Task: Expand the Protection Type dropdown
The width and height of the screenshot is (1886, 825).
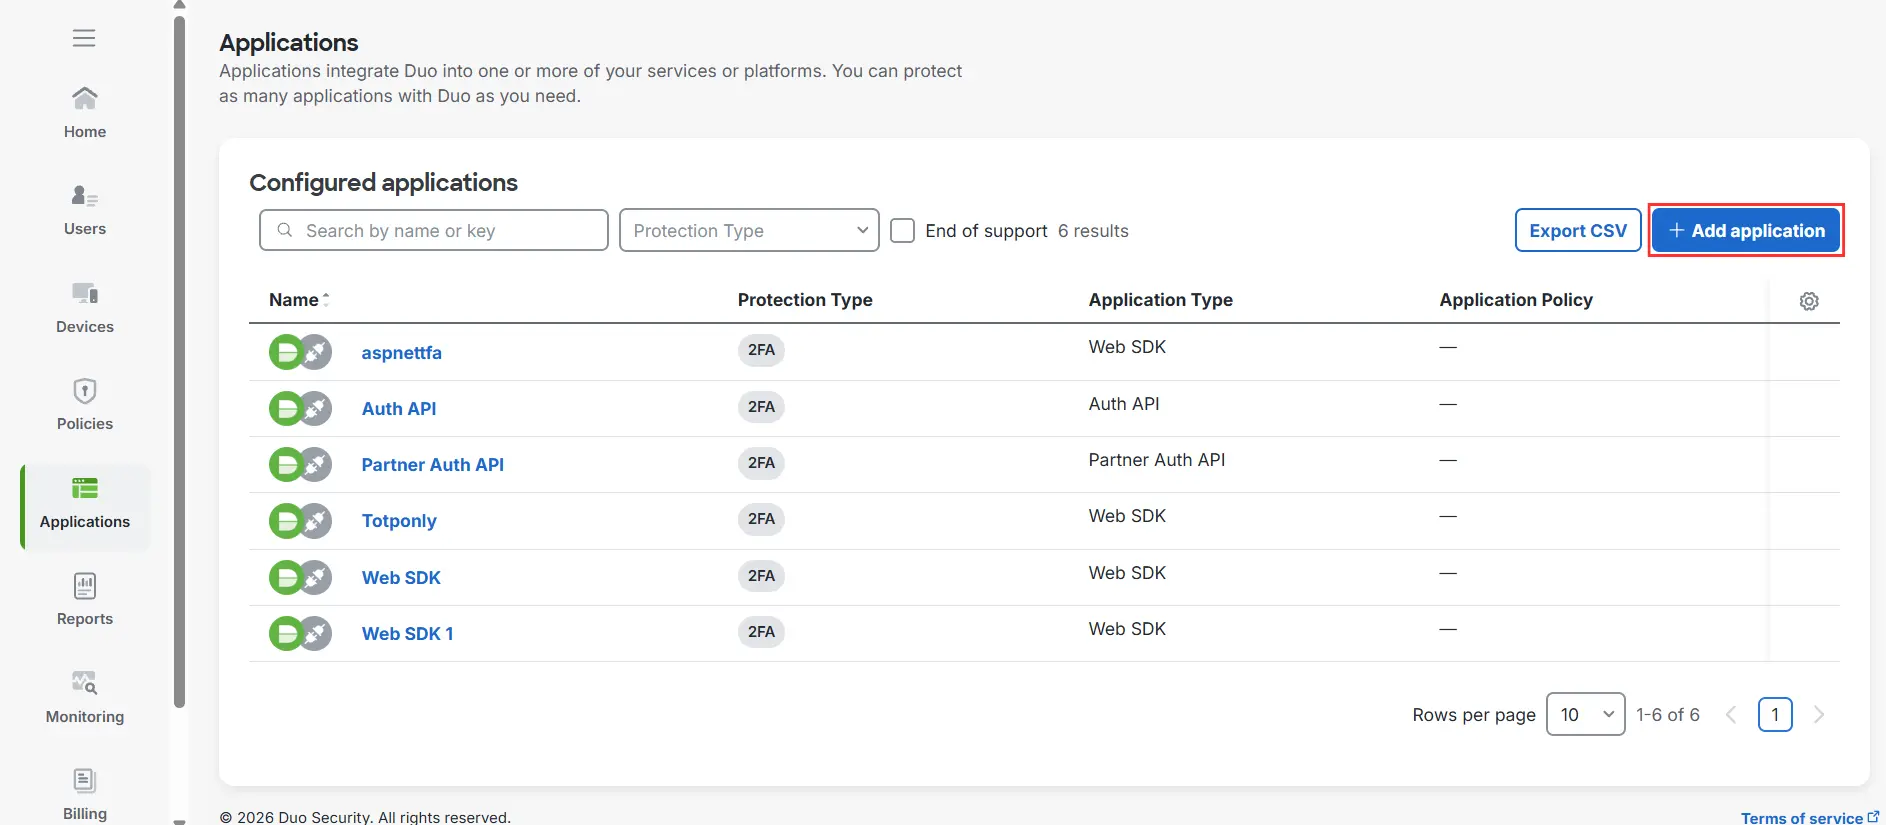Action: [749, 230]
